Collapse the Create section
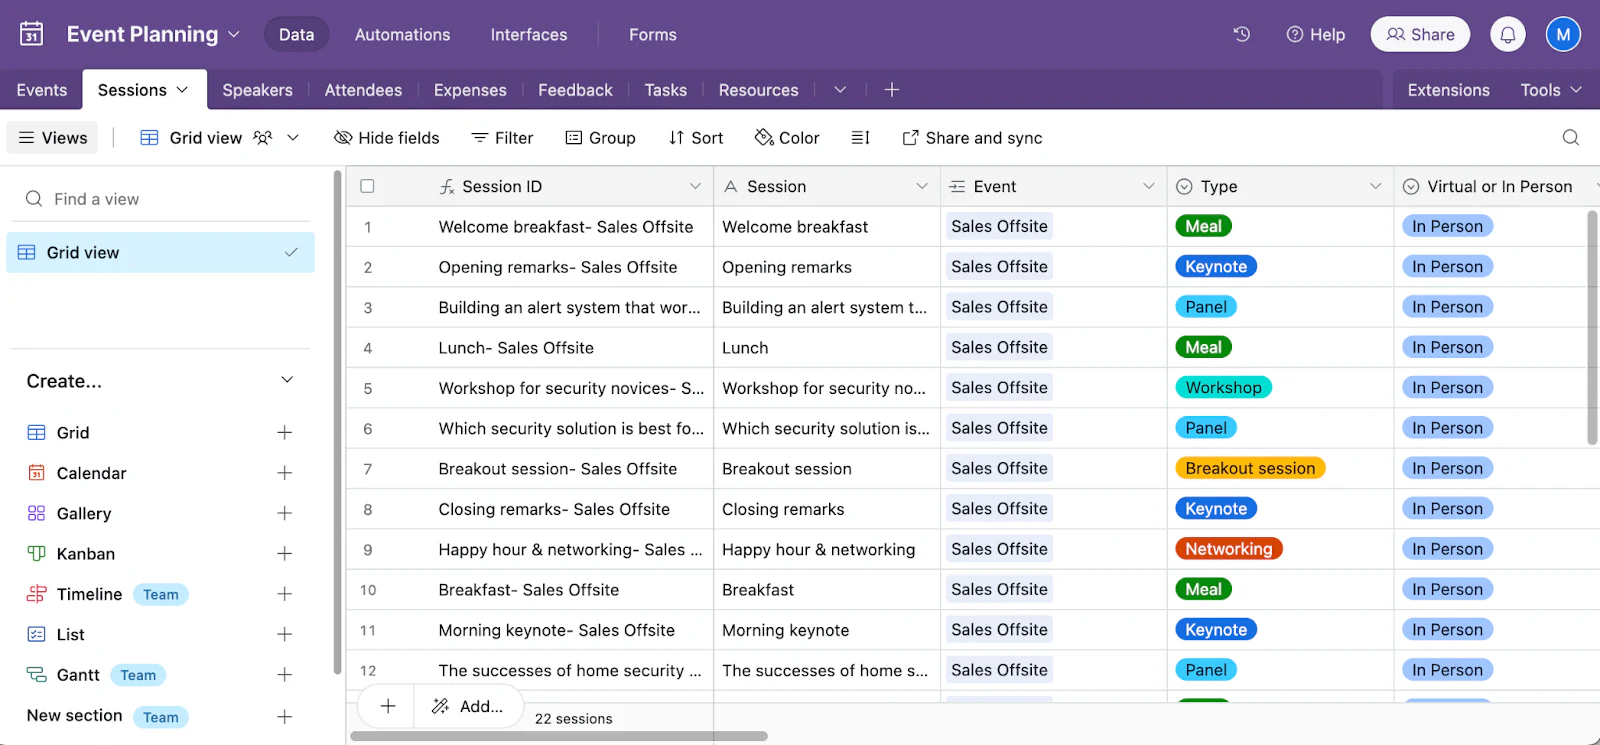The height and width of the screenshot is (745, 1600). (x=287, y=380)
